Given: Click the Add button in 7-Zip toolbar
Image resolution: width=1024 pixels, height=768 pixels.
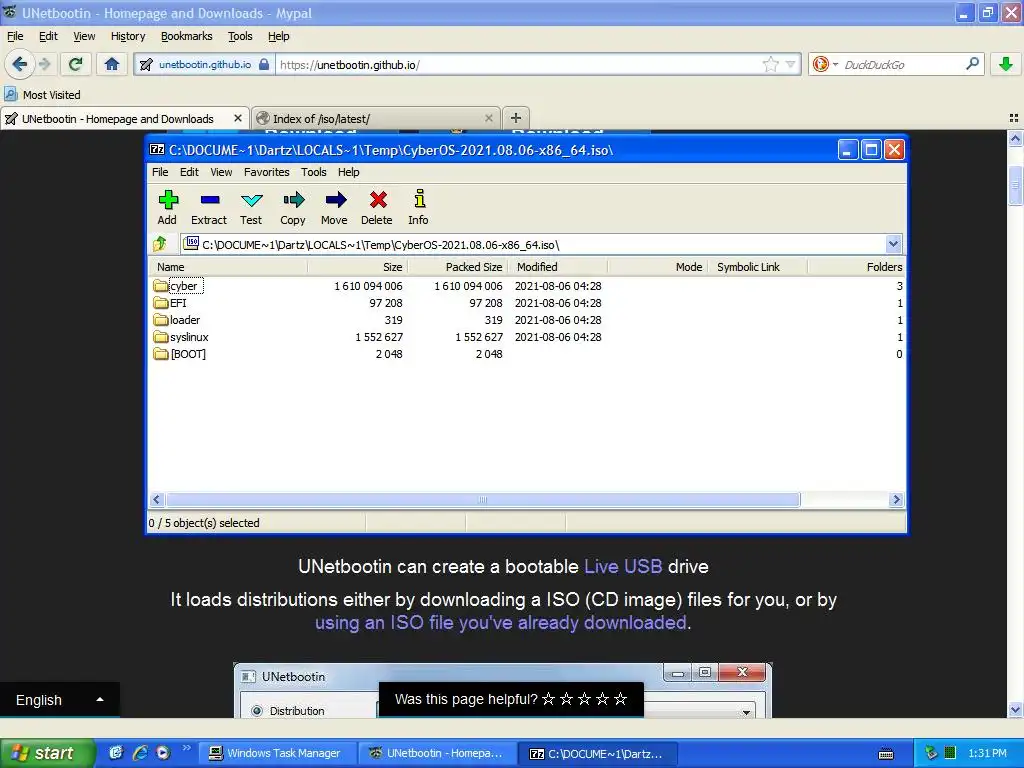Looking at the screenshot, I should coord(168,208).
